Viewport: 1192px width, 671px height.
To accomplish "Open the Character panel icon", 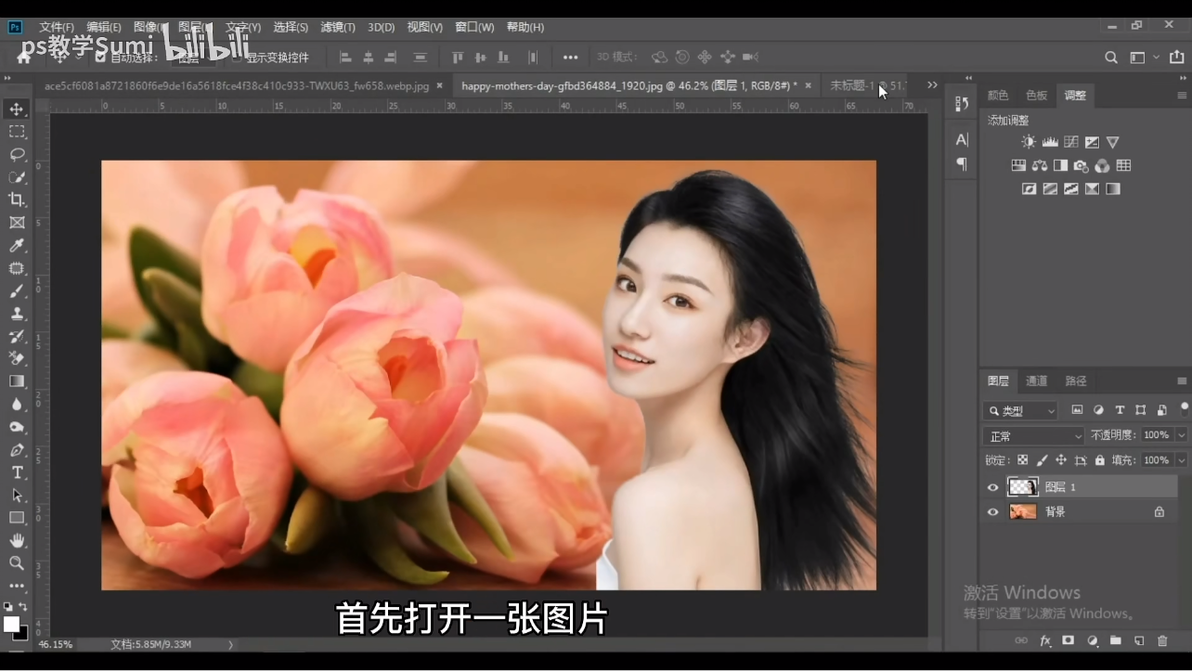I will tap(962, 139).
